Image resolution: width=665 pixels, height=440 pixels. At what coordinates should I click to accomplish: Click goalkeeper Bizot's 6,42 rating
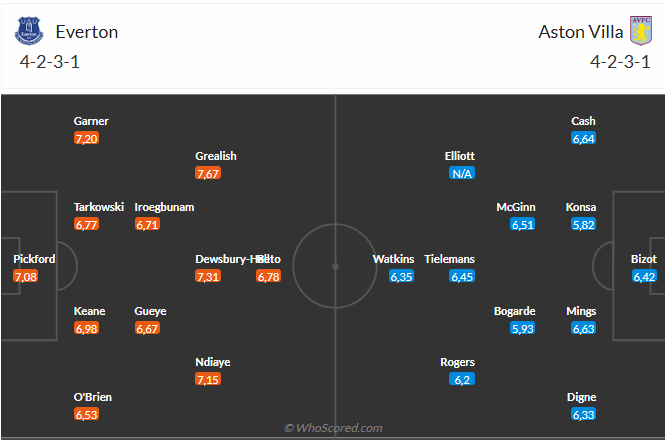[x=644, y=276]
